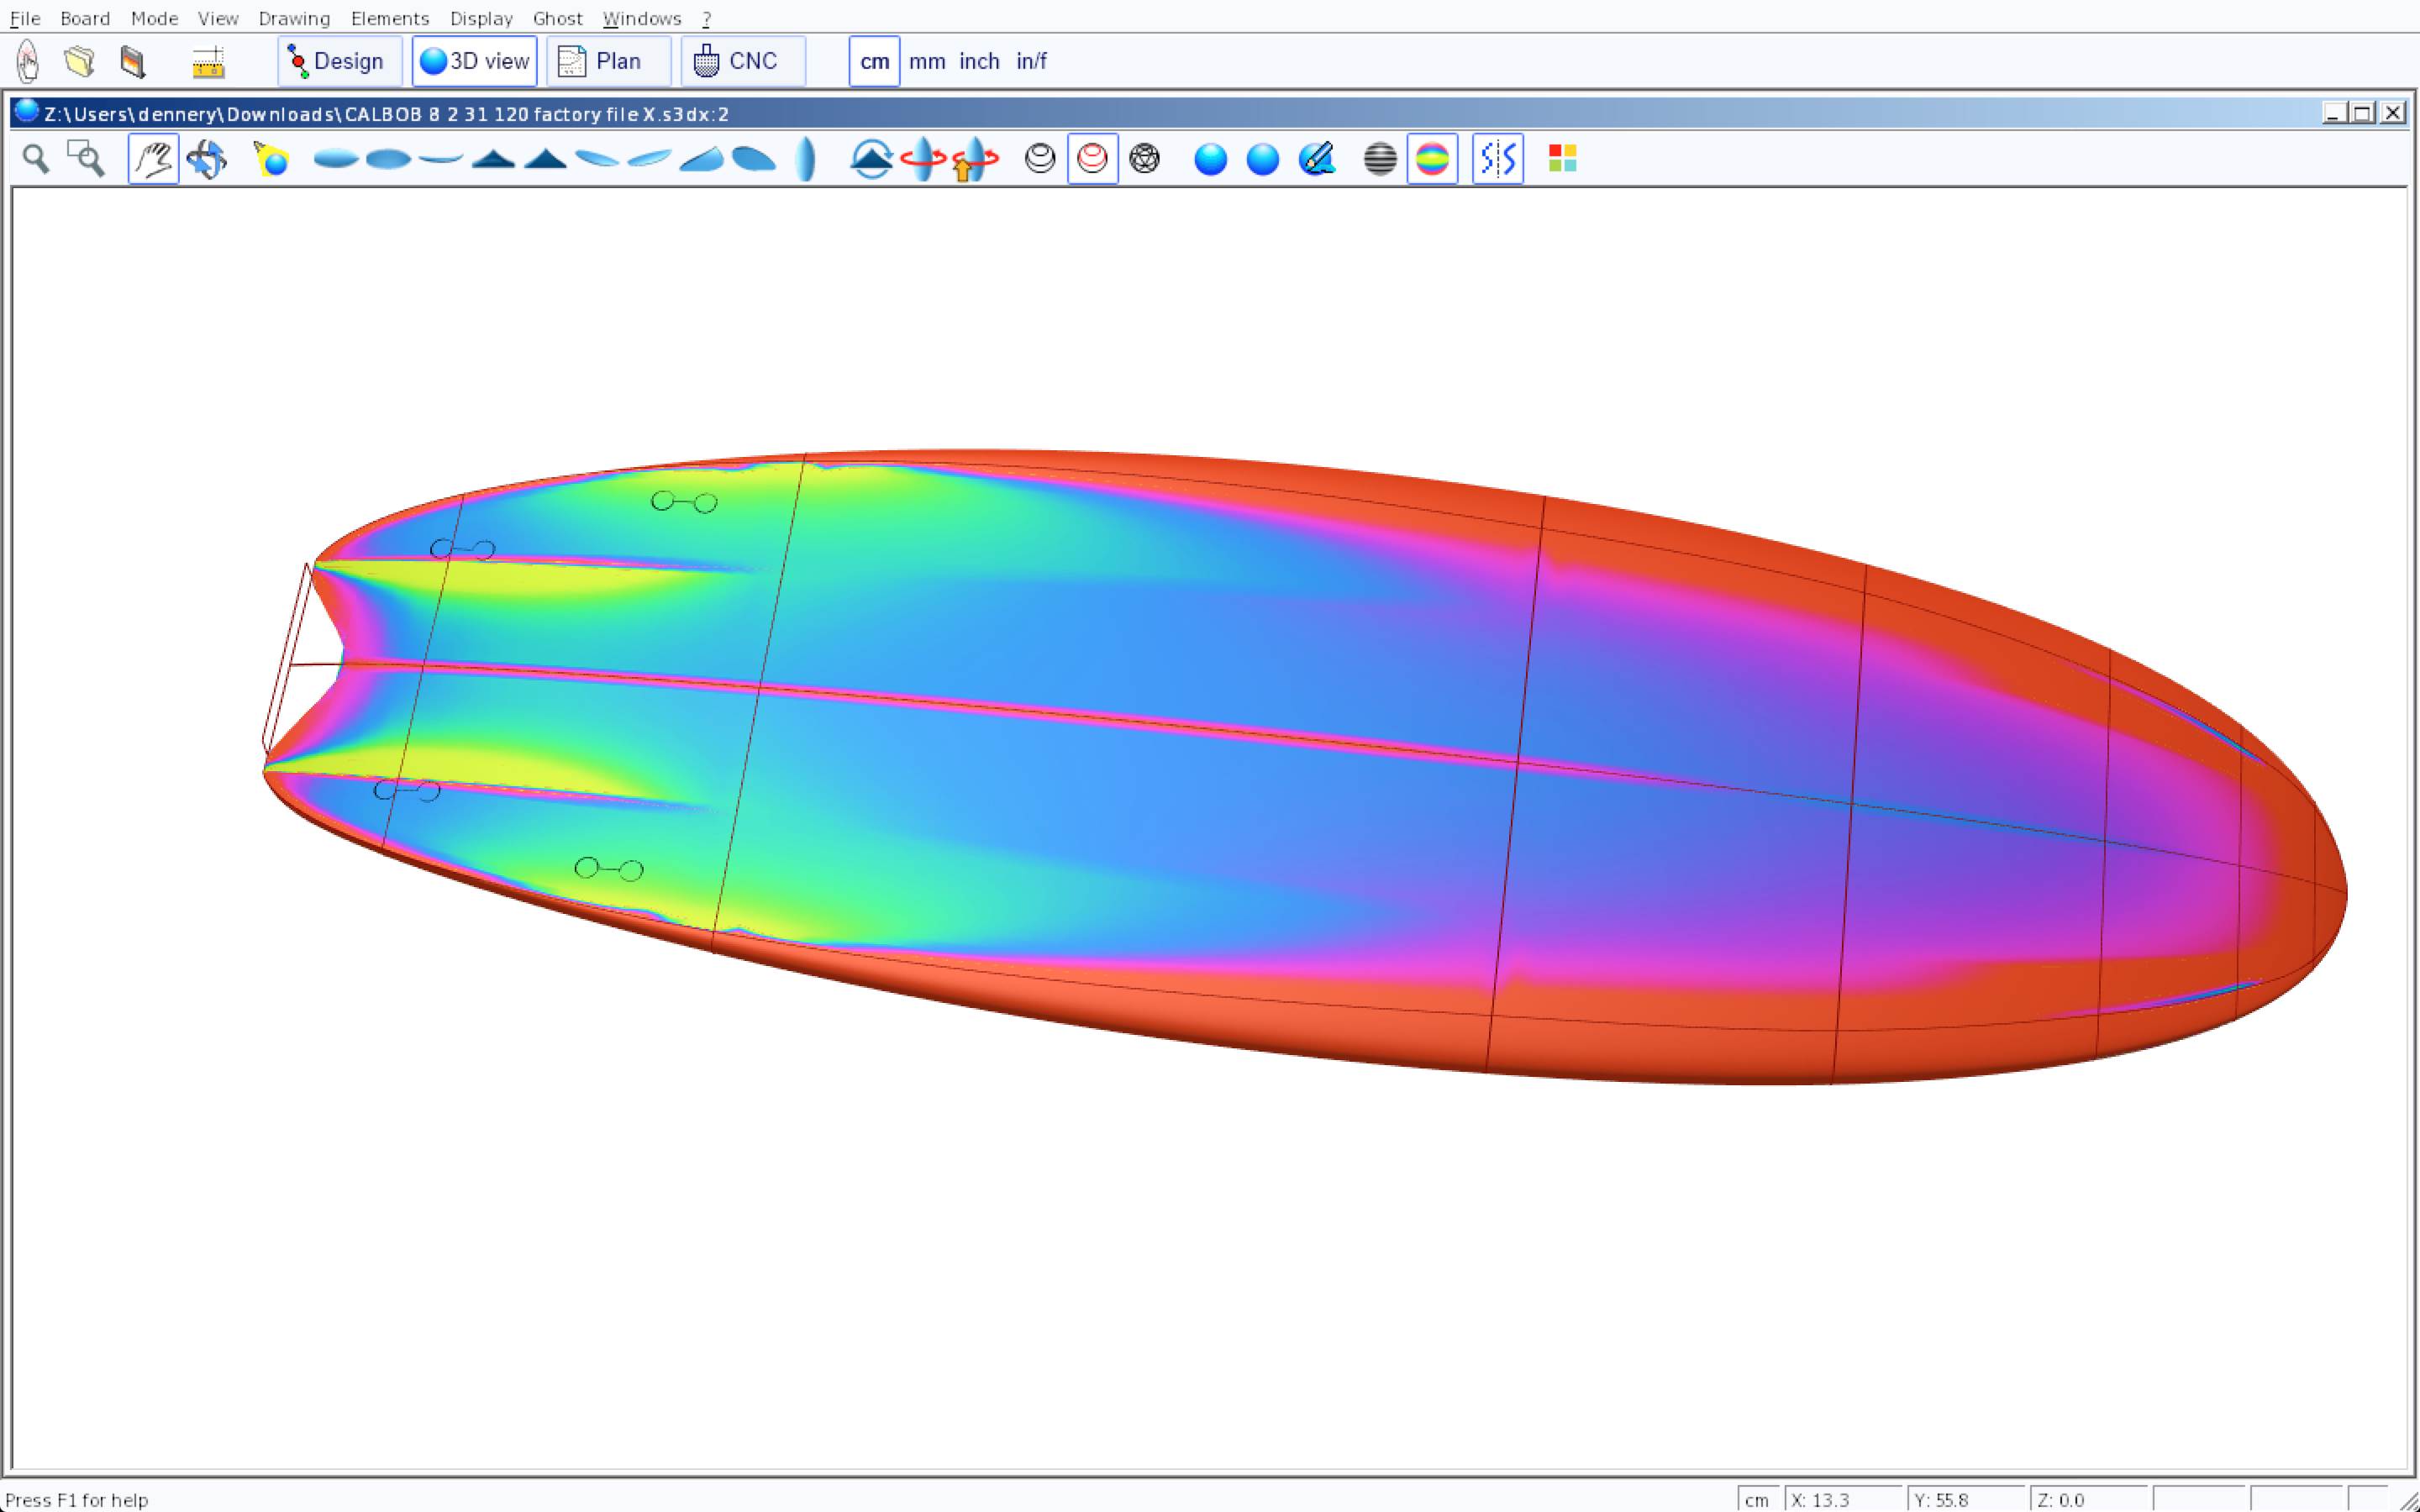Click the striped zebra shading sphere
The width and height of the screenshot is (2420, 1512).
[x=1380, y=159]
